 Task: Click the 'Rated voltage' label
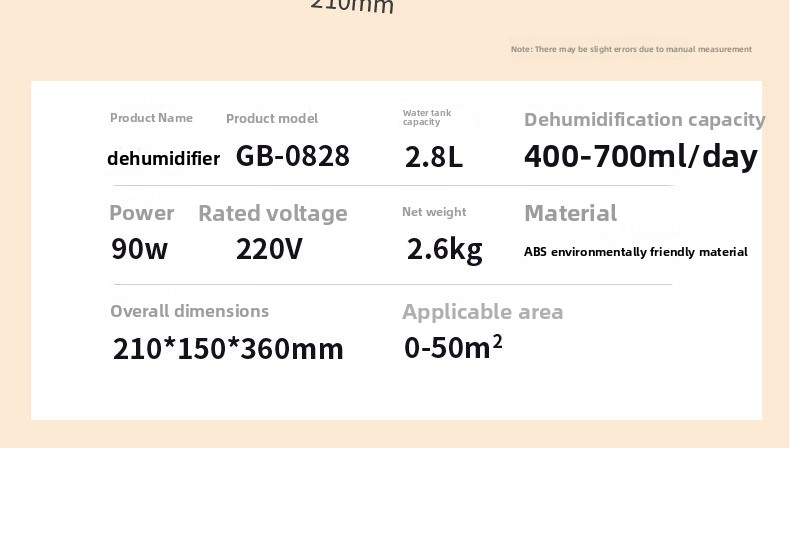pyautogui.click(x=273, y=214)
